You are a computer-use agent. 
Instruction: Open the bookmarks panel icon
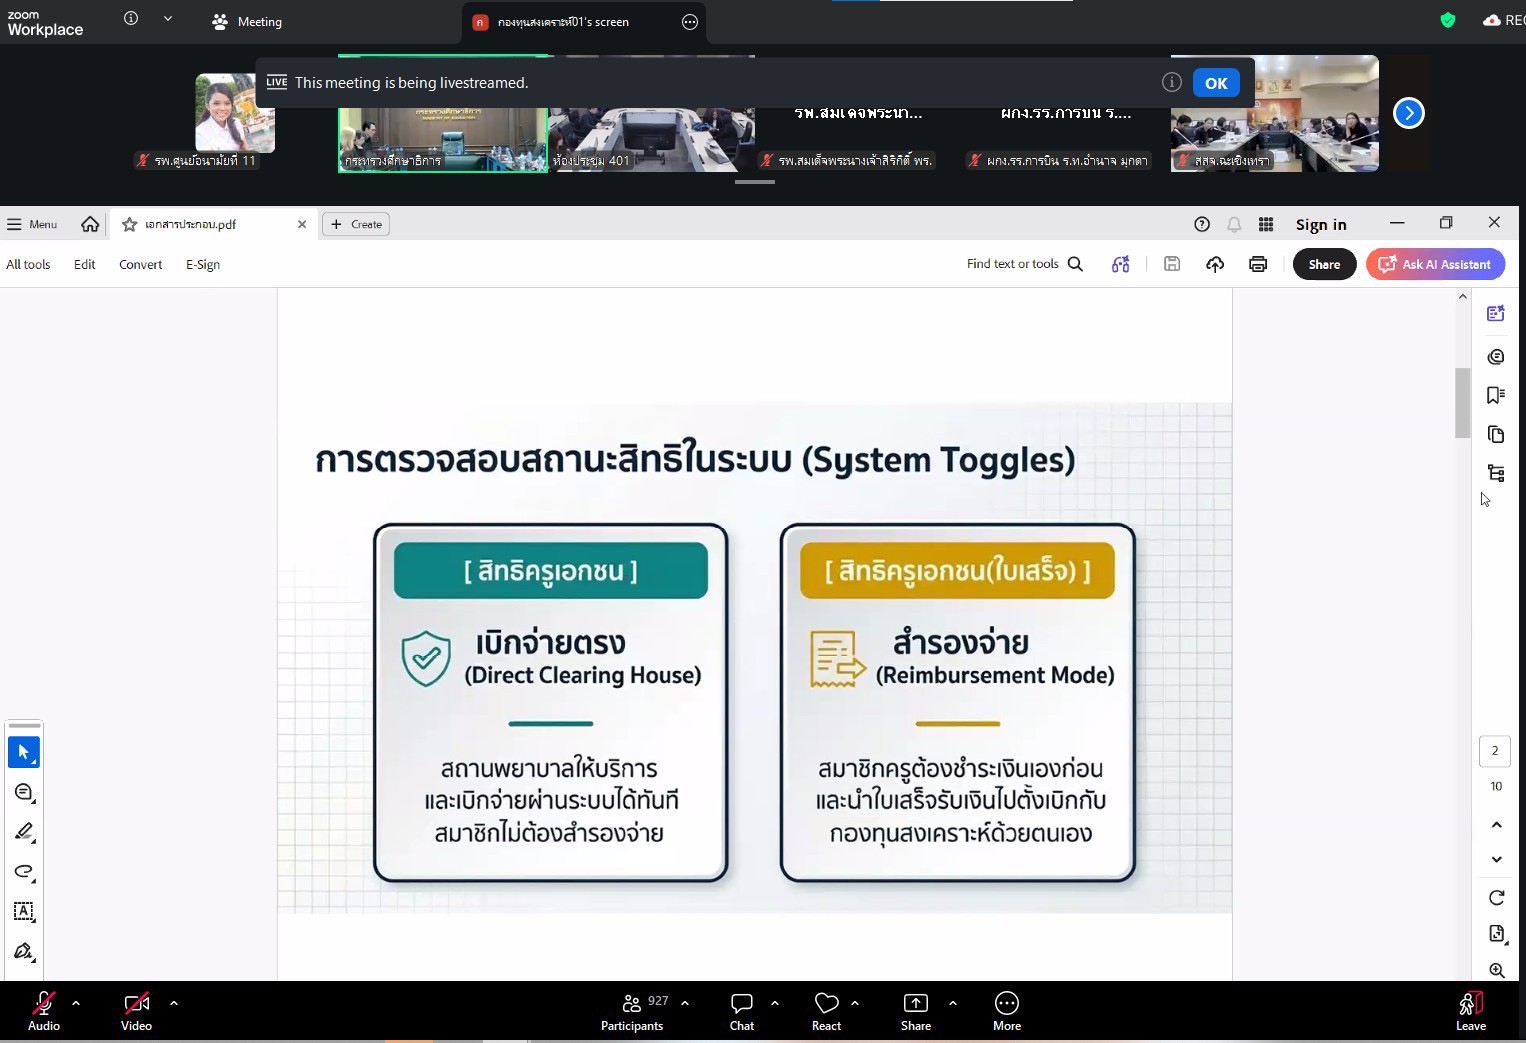point(1496,395)
